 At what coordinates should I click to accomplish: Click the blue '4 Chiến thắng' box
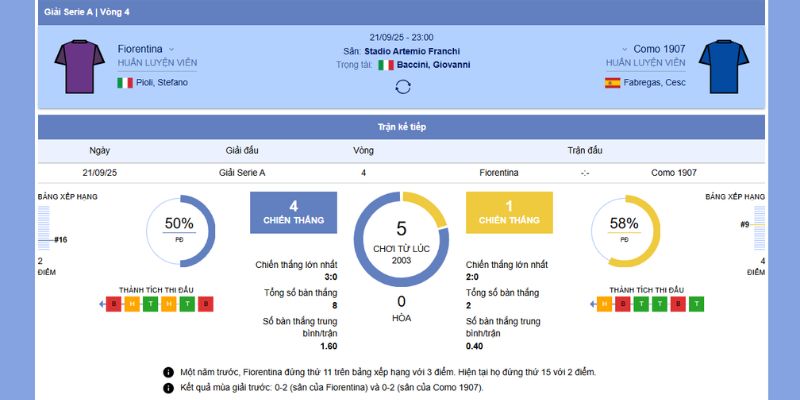(293, 212)
